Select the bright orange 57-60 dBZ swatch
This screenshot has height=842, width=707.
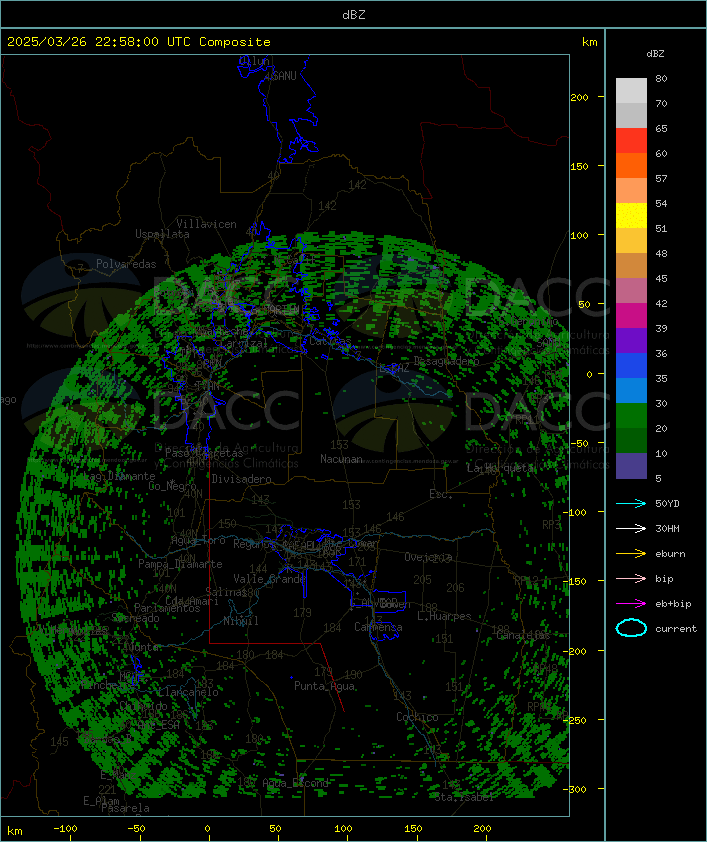(x=631, y=165)
